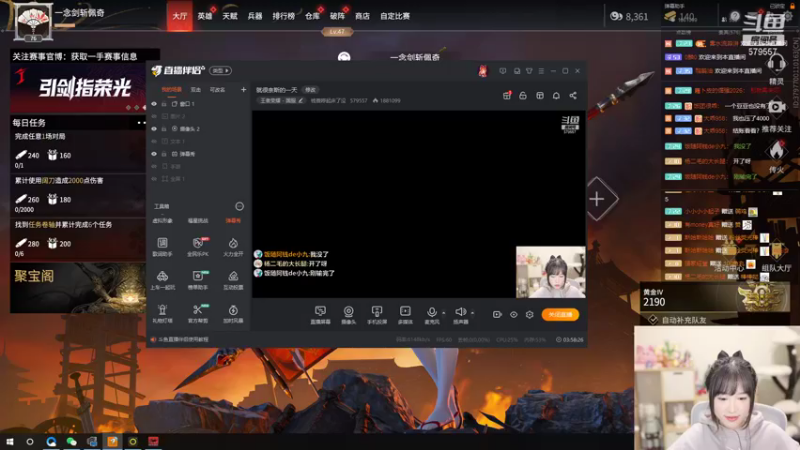Mute the 扬声器 speaker
Screen dimensions: 800x450
[460, 315]
